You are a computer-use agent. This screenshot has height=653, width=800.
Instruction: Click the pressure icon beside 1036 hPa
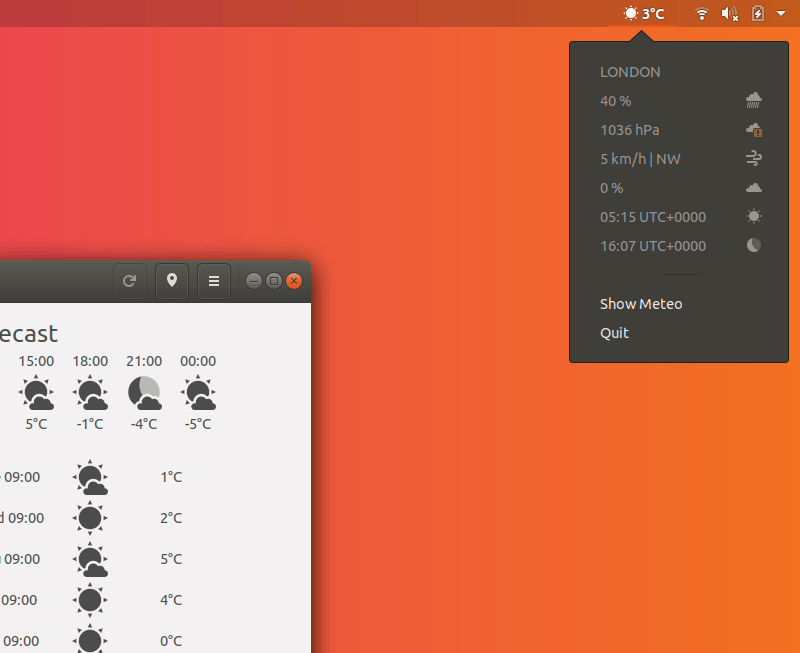pyautogui.click(x=753, y=129)
